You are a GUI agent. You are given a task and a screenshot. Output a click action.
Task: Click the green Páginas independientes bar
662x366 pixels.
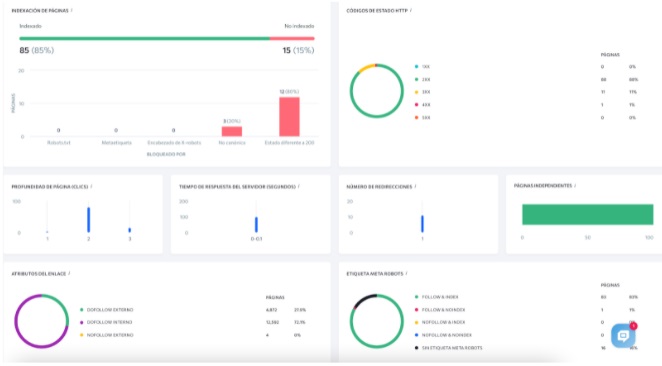[588, 214]
